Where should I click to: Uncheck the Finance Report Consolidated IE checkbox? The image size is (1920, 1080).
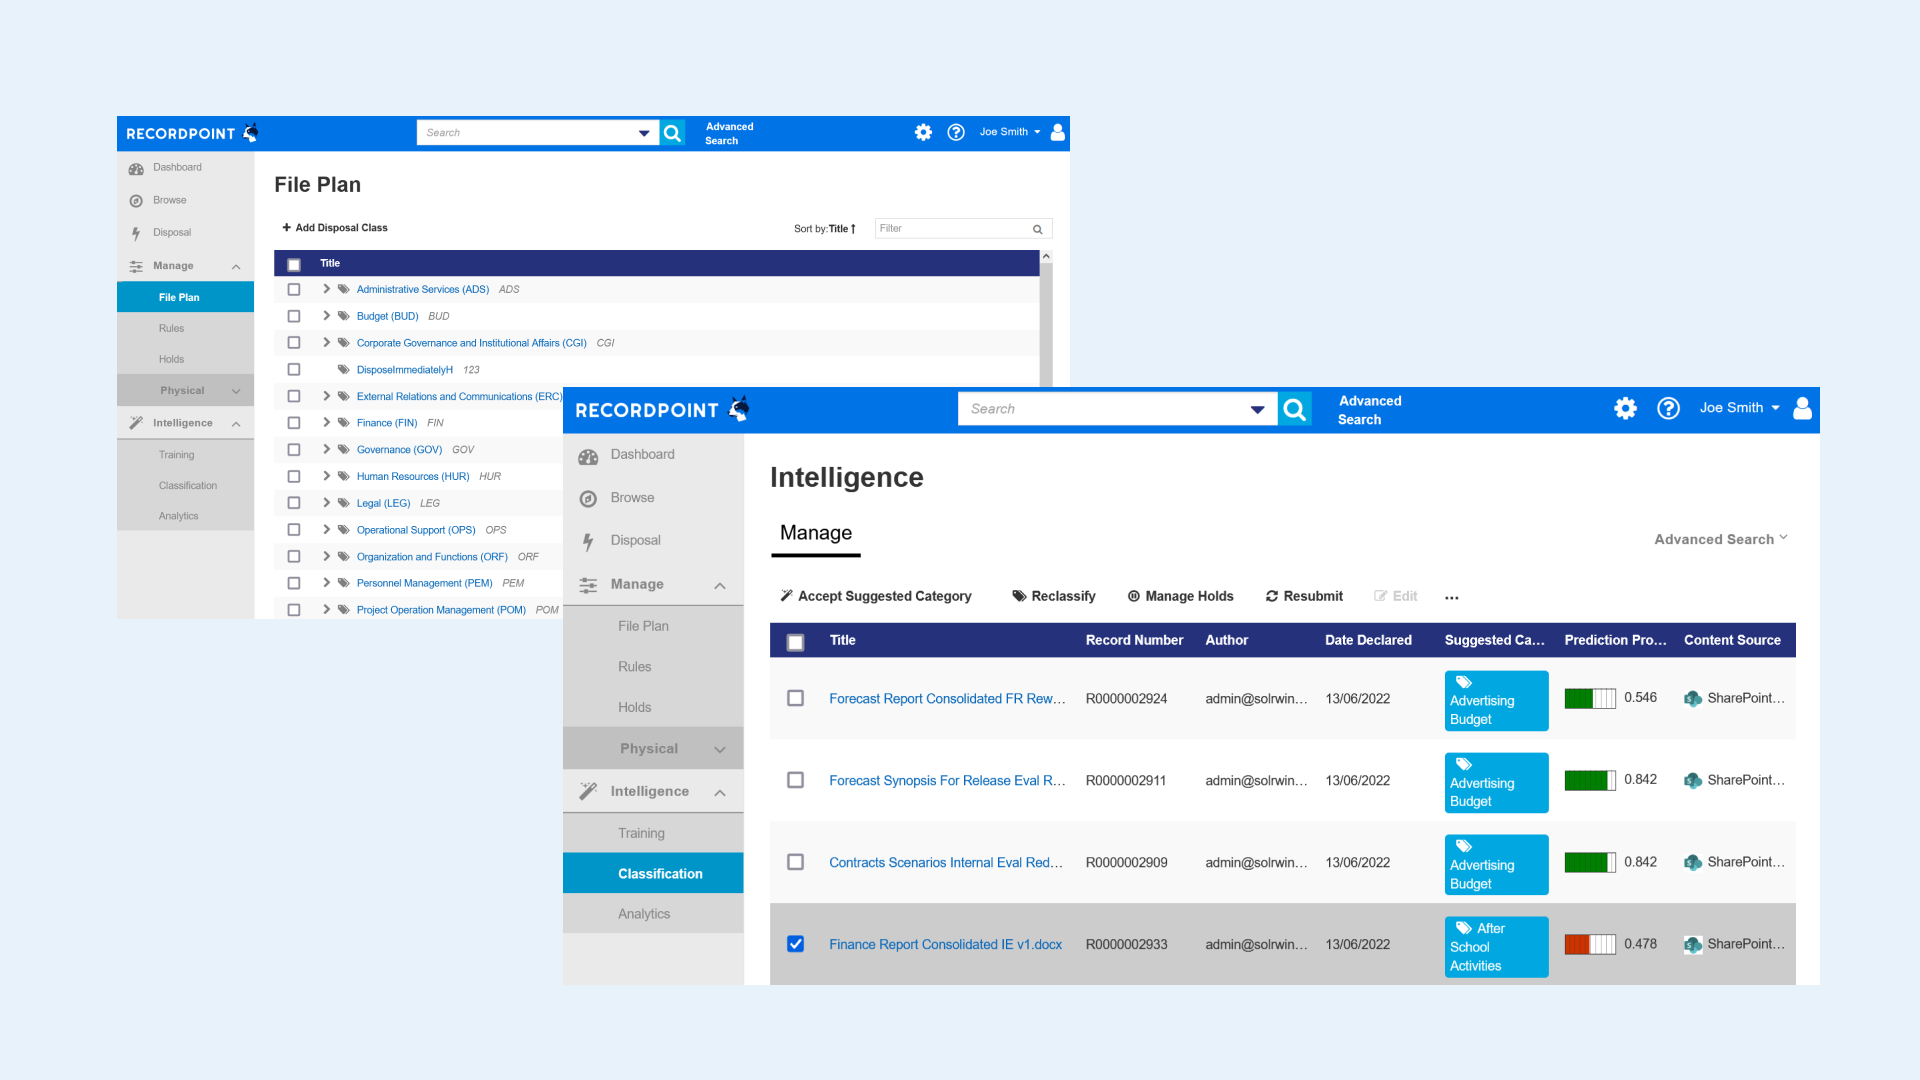click(x=795, y=944)
